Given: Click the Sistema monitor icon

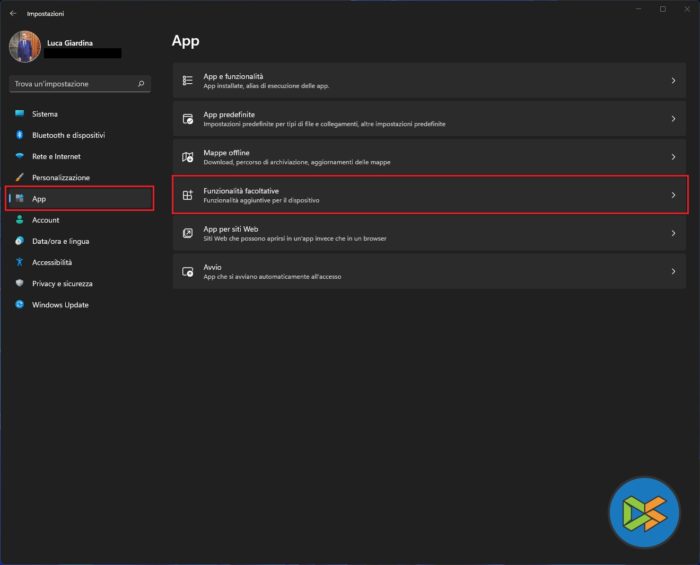Looking at the screenshot, I should click(x=19, y=114).
